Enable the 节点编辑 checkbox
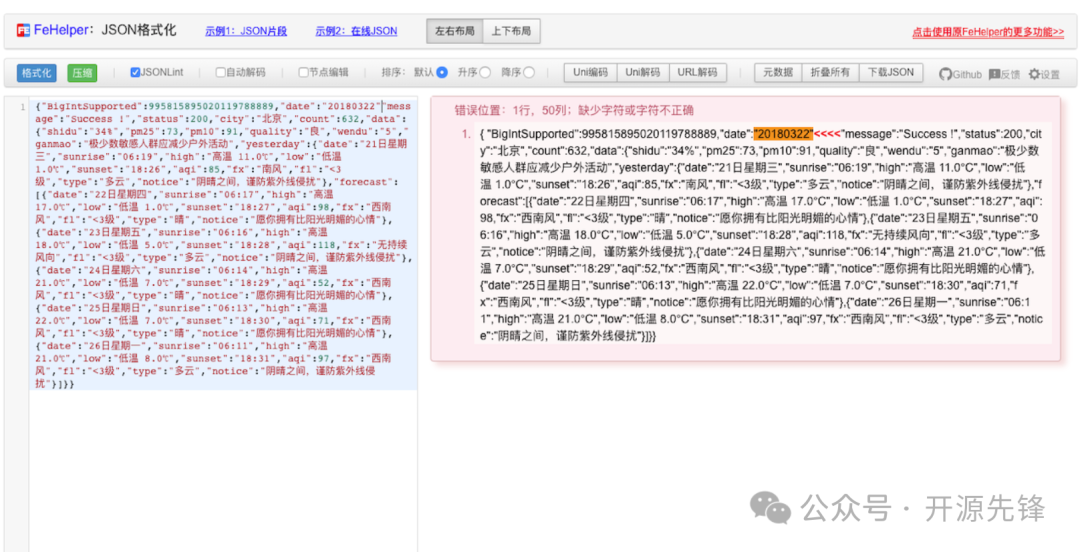The image size is (1080, 552). pos(303,72)
